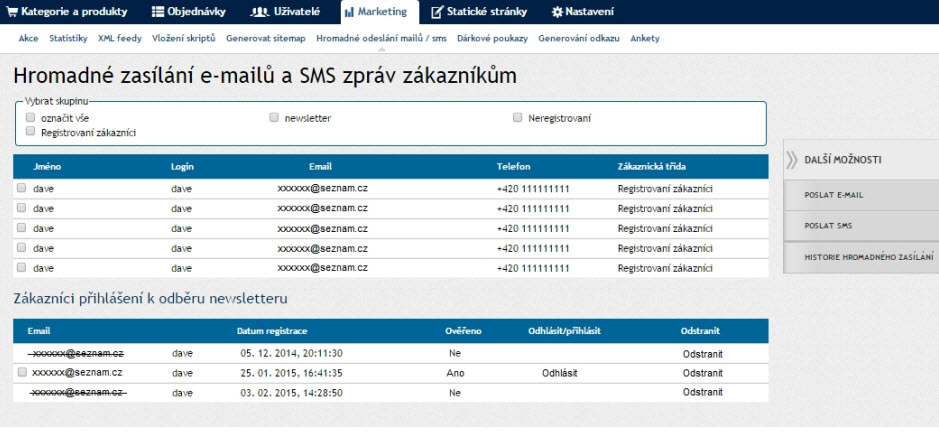
Task: Open the Dárkové poukazy tab
Action: point(492,38)
